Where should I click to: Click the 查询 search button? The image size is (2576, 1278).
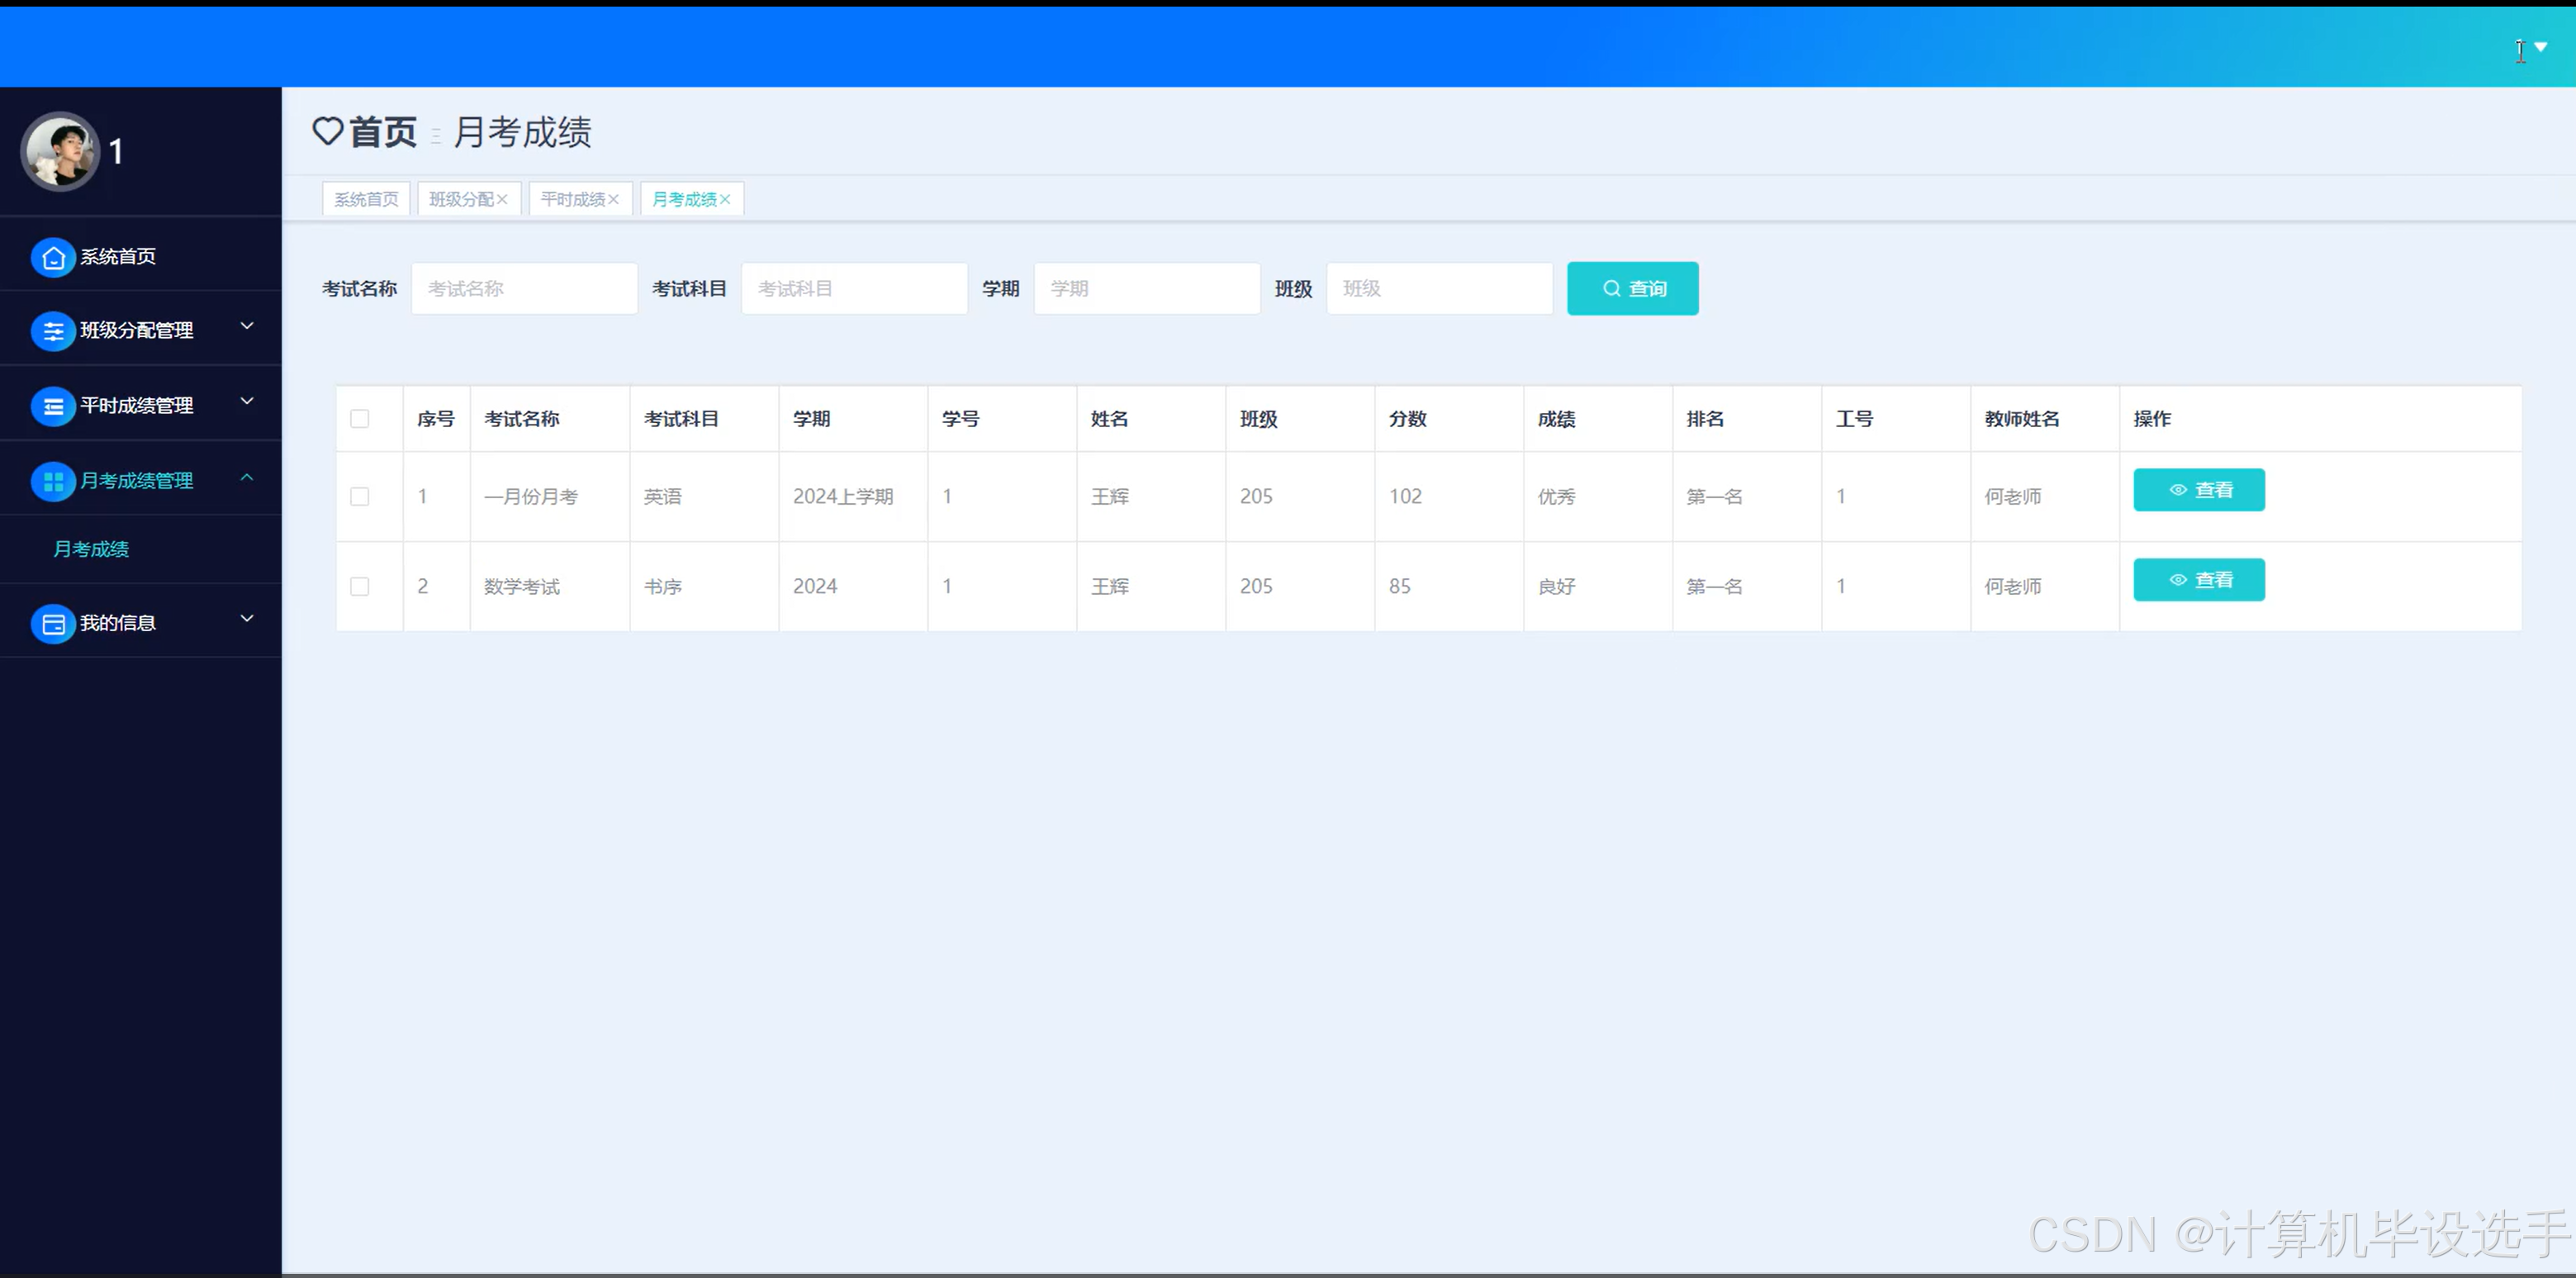click(x=1632, y=288)
